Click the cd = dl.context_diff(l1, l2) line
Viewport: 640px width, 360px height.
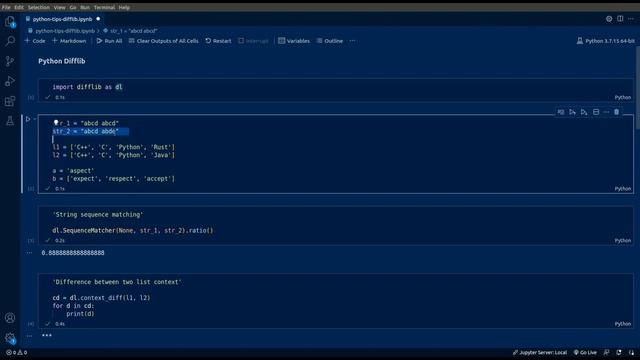pos(101,298)
